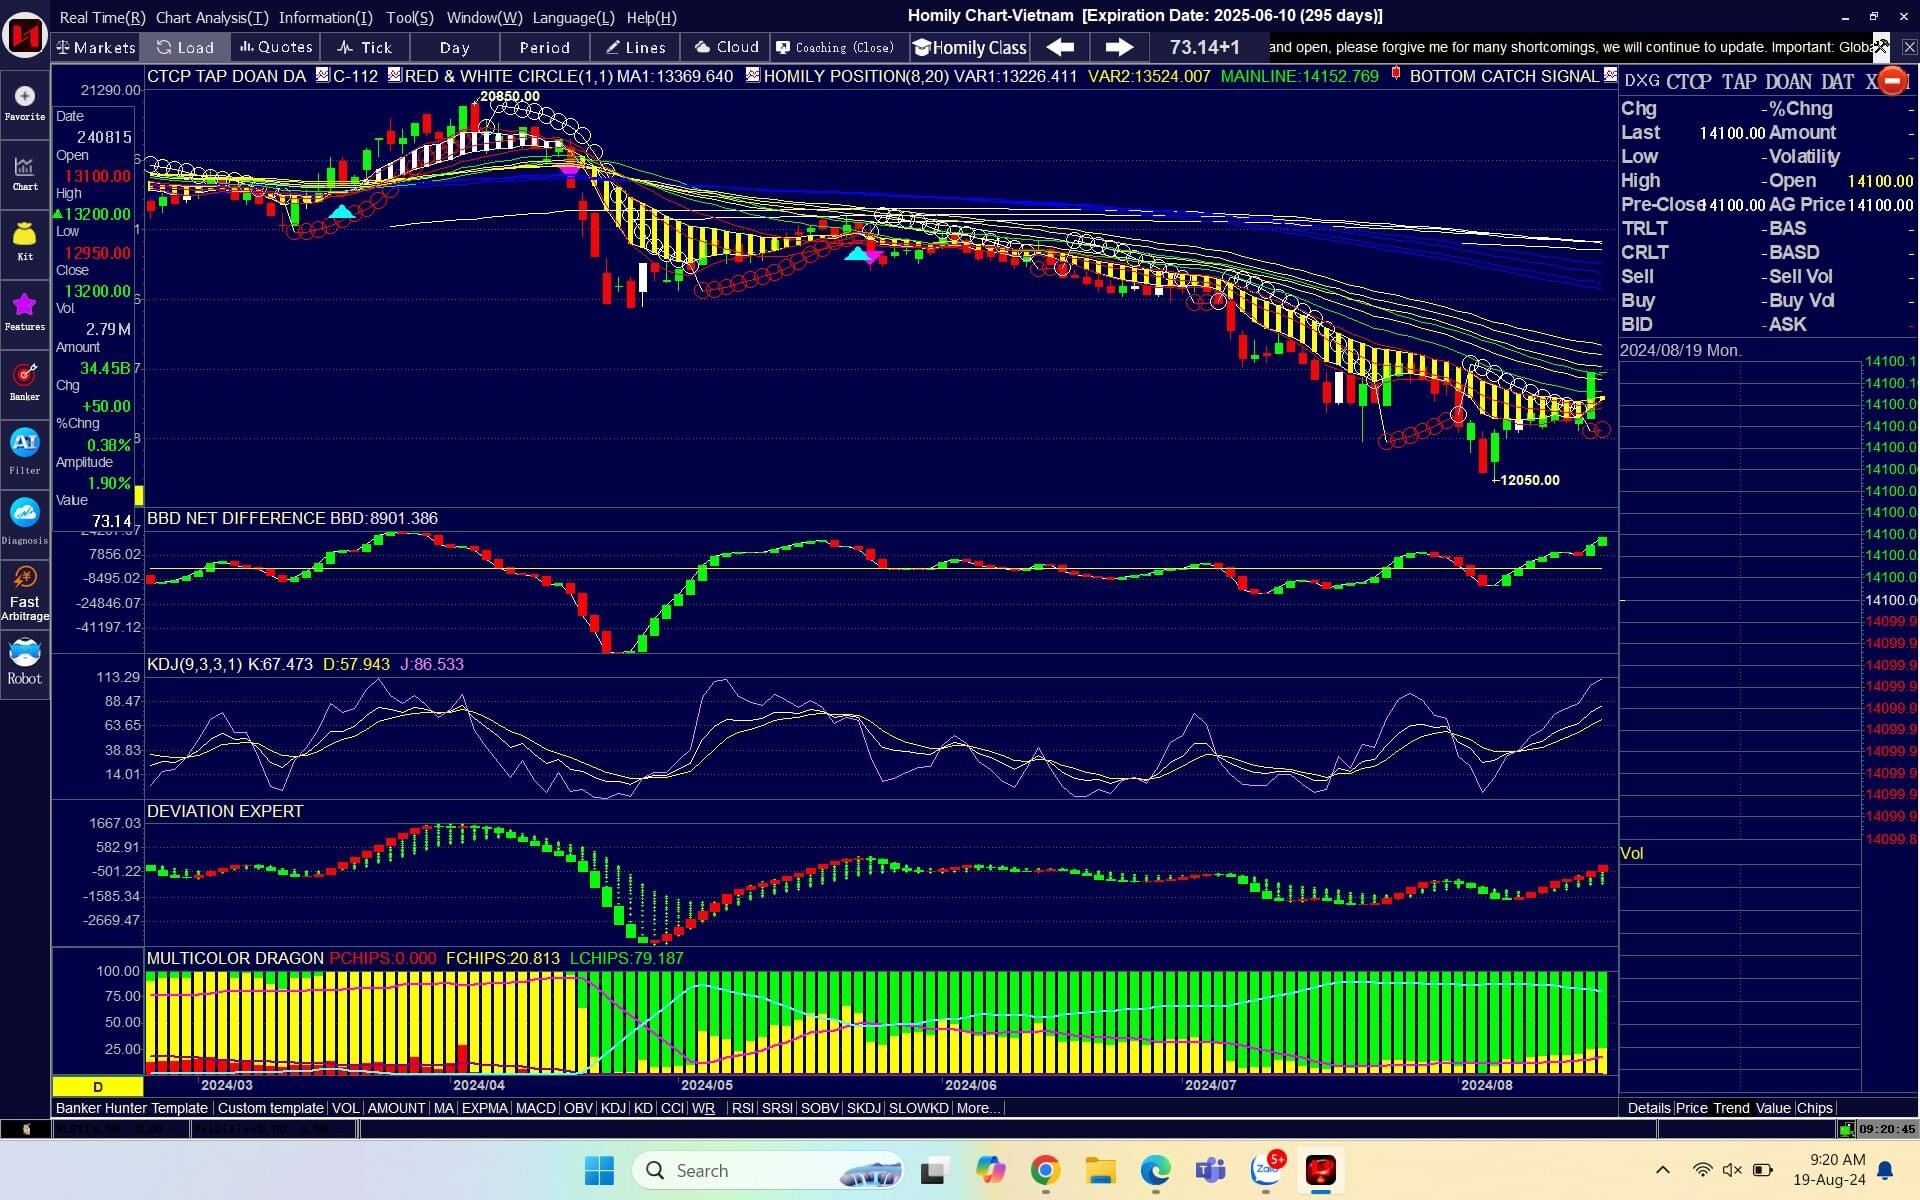Image resolution: width=1920 pixels, height=1200 pixels.
Task: Go to previous stock with left arrow
Action: [x=1060, y=47]
